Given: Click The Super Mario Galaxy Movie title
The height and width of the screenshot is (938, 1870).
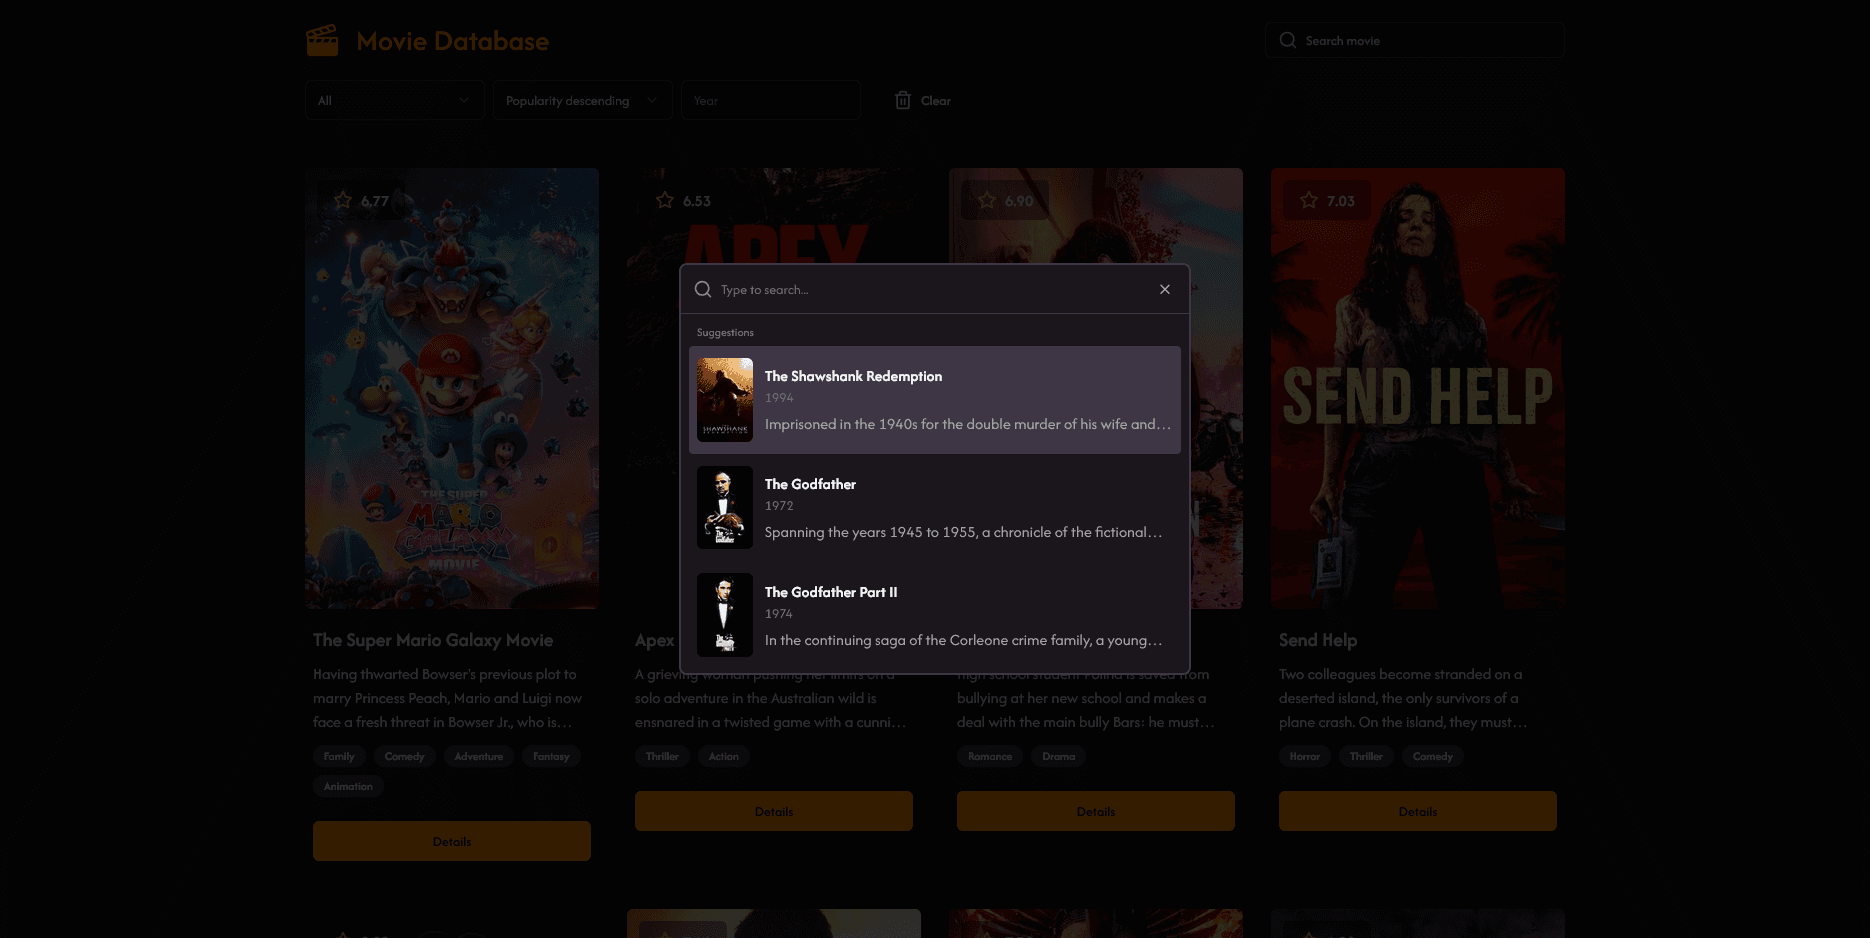Looking at the screenshot, I should (433, 640).
